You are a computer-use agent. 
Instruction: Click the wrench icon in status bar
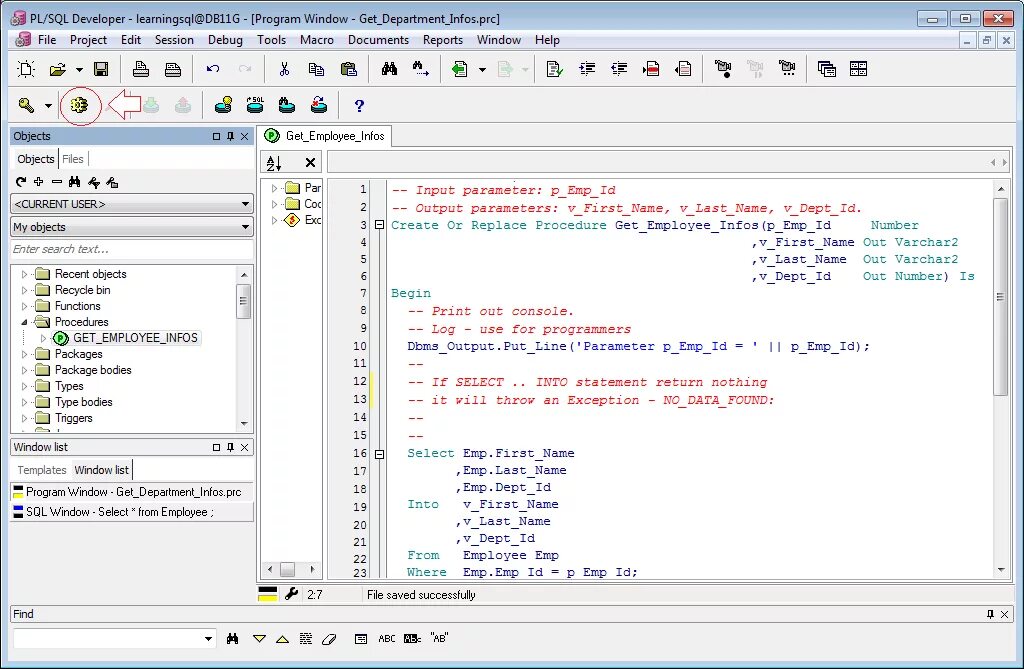pos(291,594)
